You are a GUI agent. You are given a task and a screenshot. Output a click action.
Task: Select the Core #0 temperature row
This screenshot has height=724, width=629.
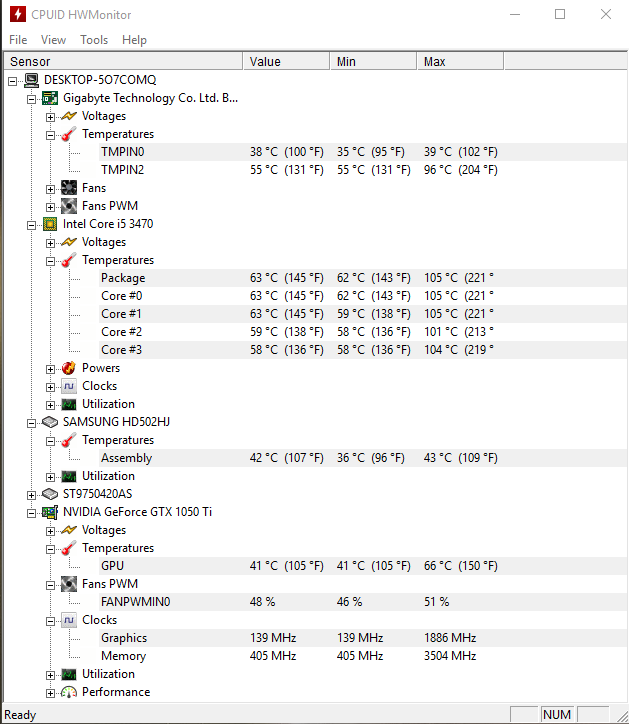pyautogui.click(x=122, y=296)
